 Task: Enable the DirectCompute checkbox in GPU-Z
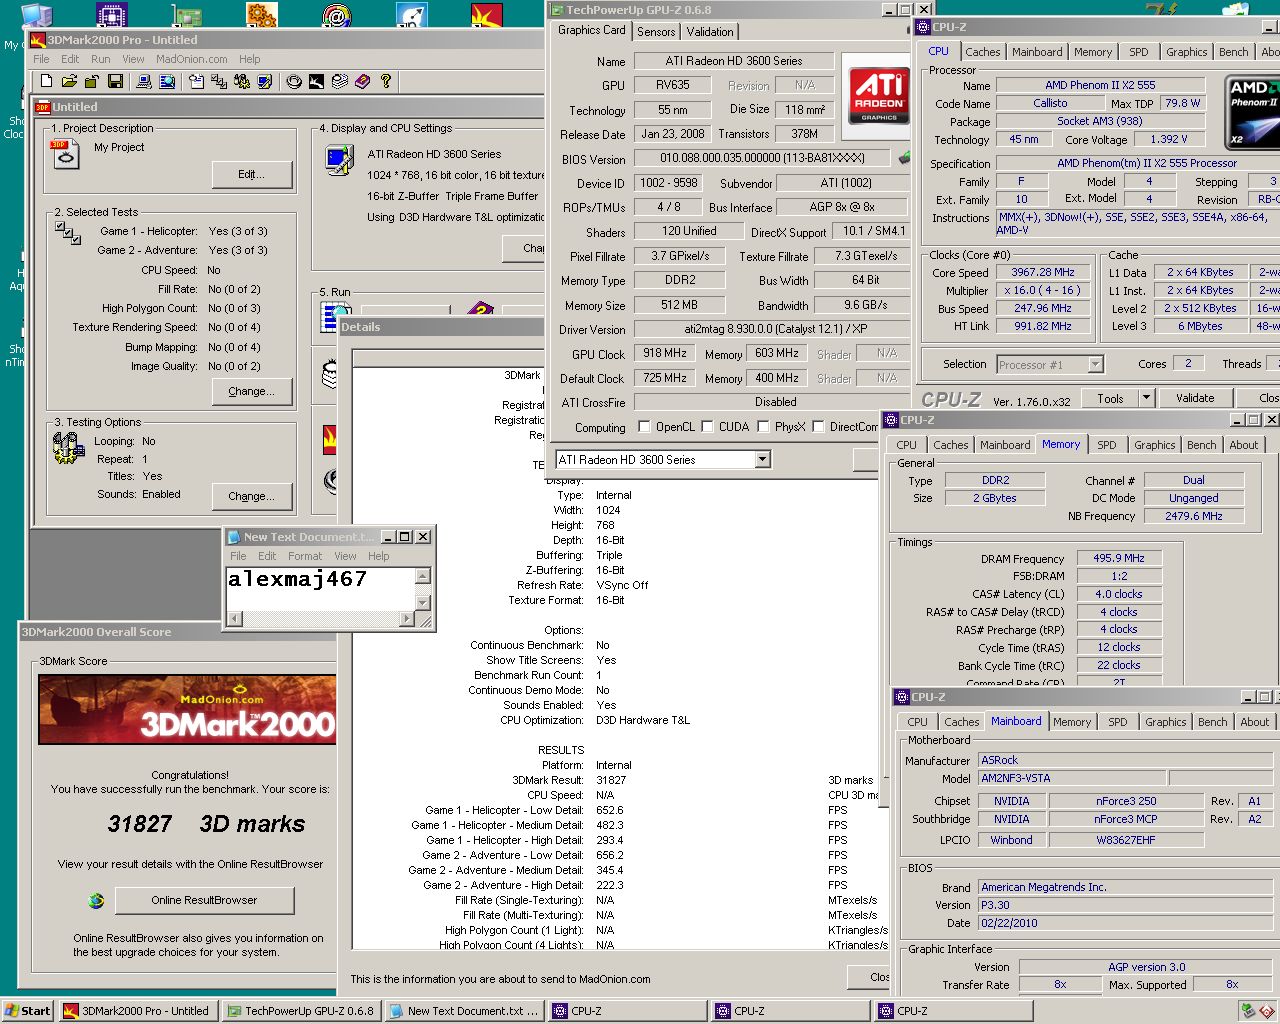(x=819, y=427)
